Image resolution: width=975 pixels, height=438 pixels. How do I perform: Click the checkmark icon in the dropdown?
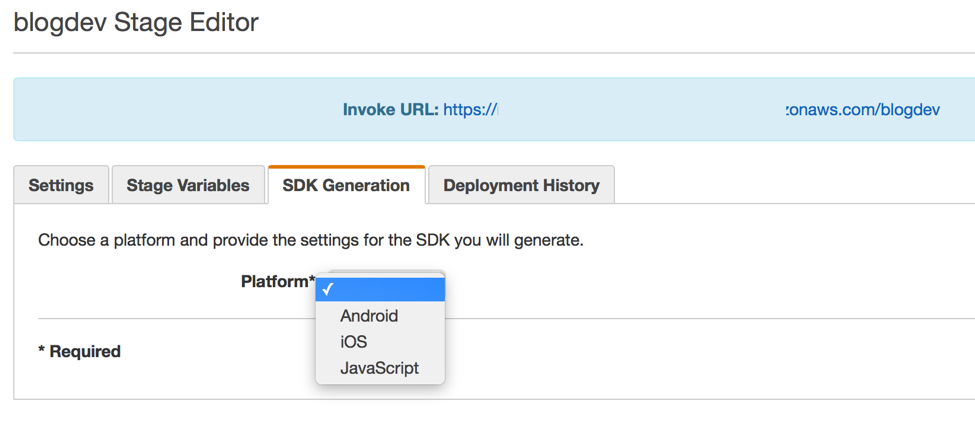click(328, 290)
